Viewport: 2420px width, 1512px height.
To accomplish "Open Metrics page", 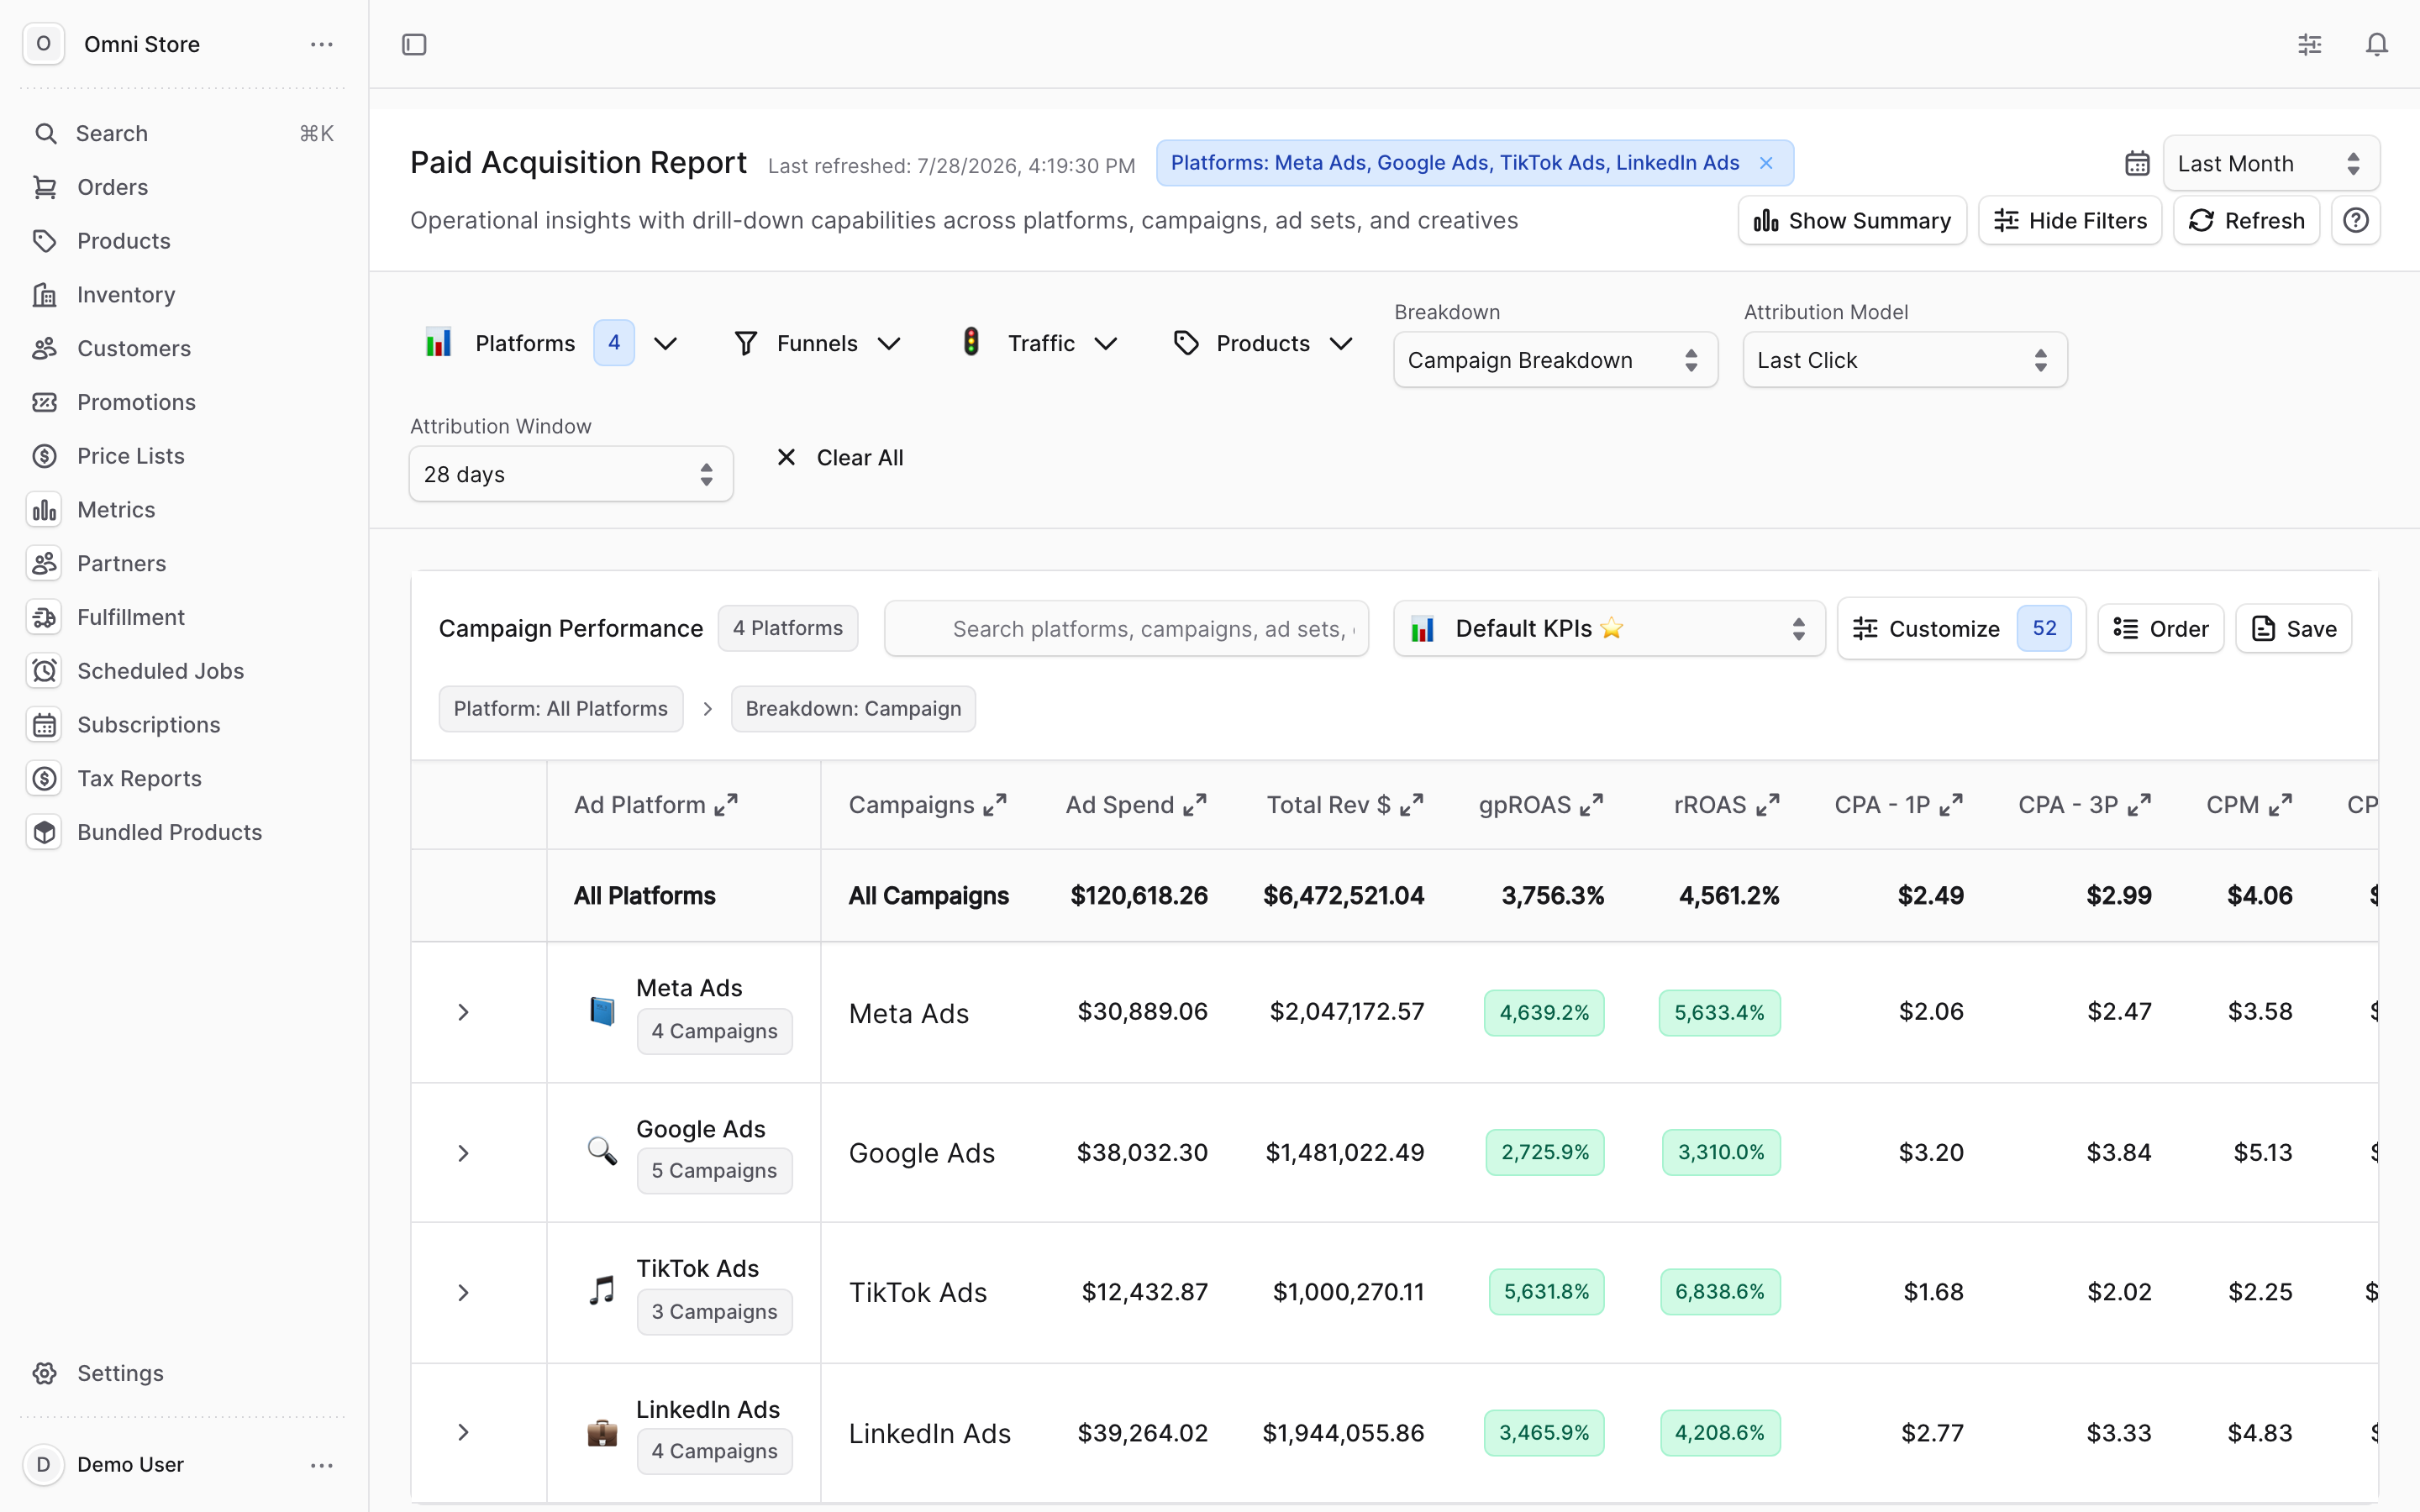I will [x=184, y=510].
